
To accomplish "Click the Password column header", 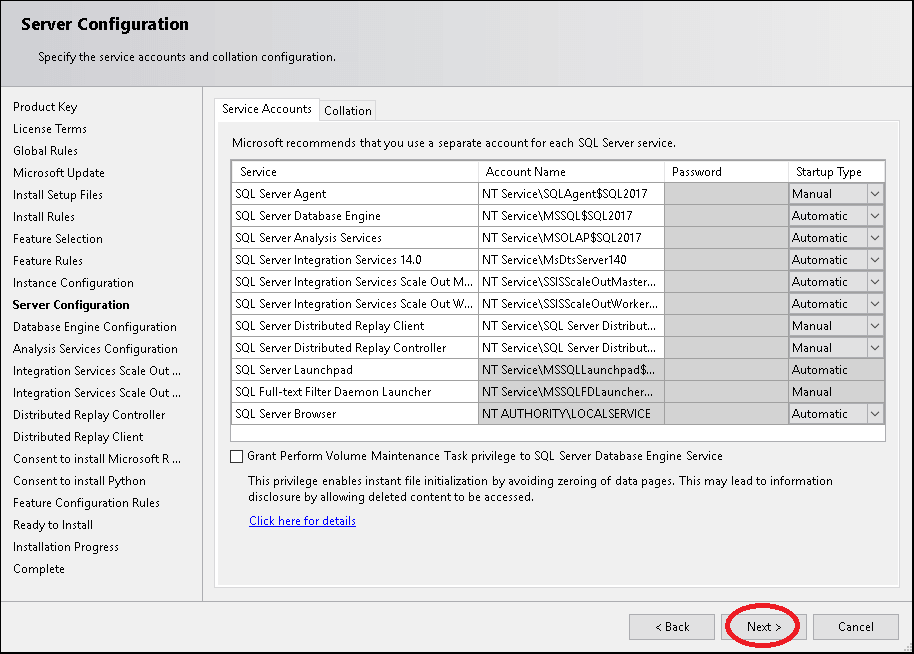I will (726, 172).
